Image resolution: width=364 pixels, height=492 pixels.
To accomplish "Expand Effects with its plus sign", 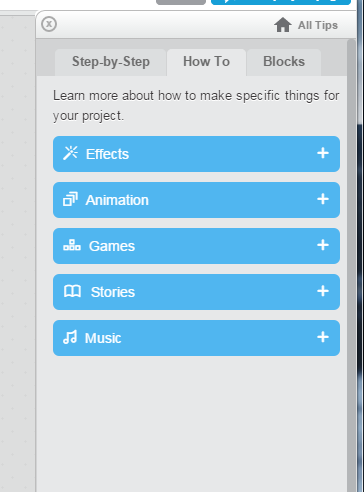I will coord(323,153).
